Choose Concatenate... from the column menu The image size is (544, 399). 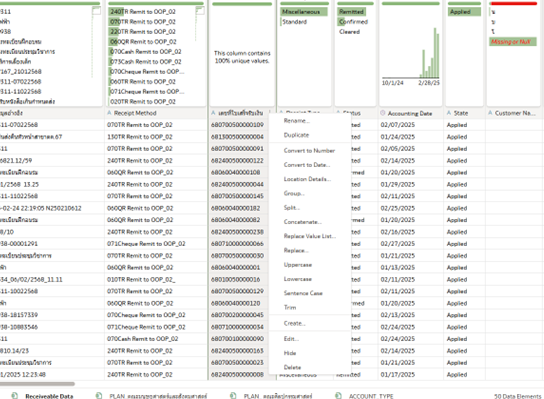tap(303, 222)
